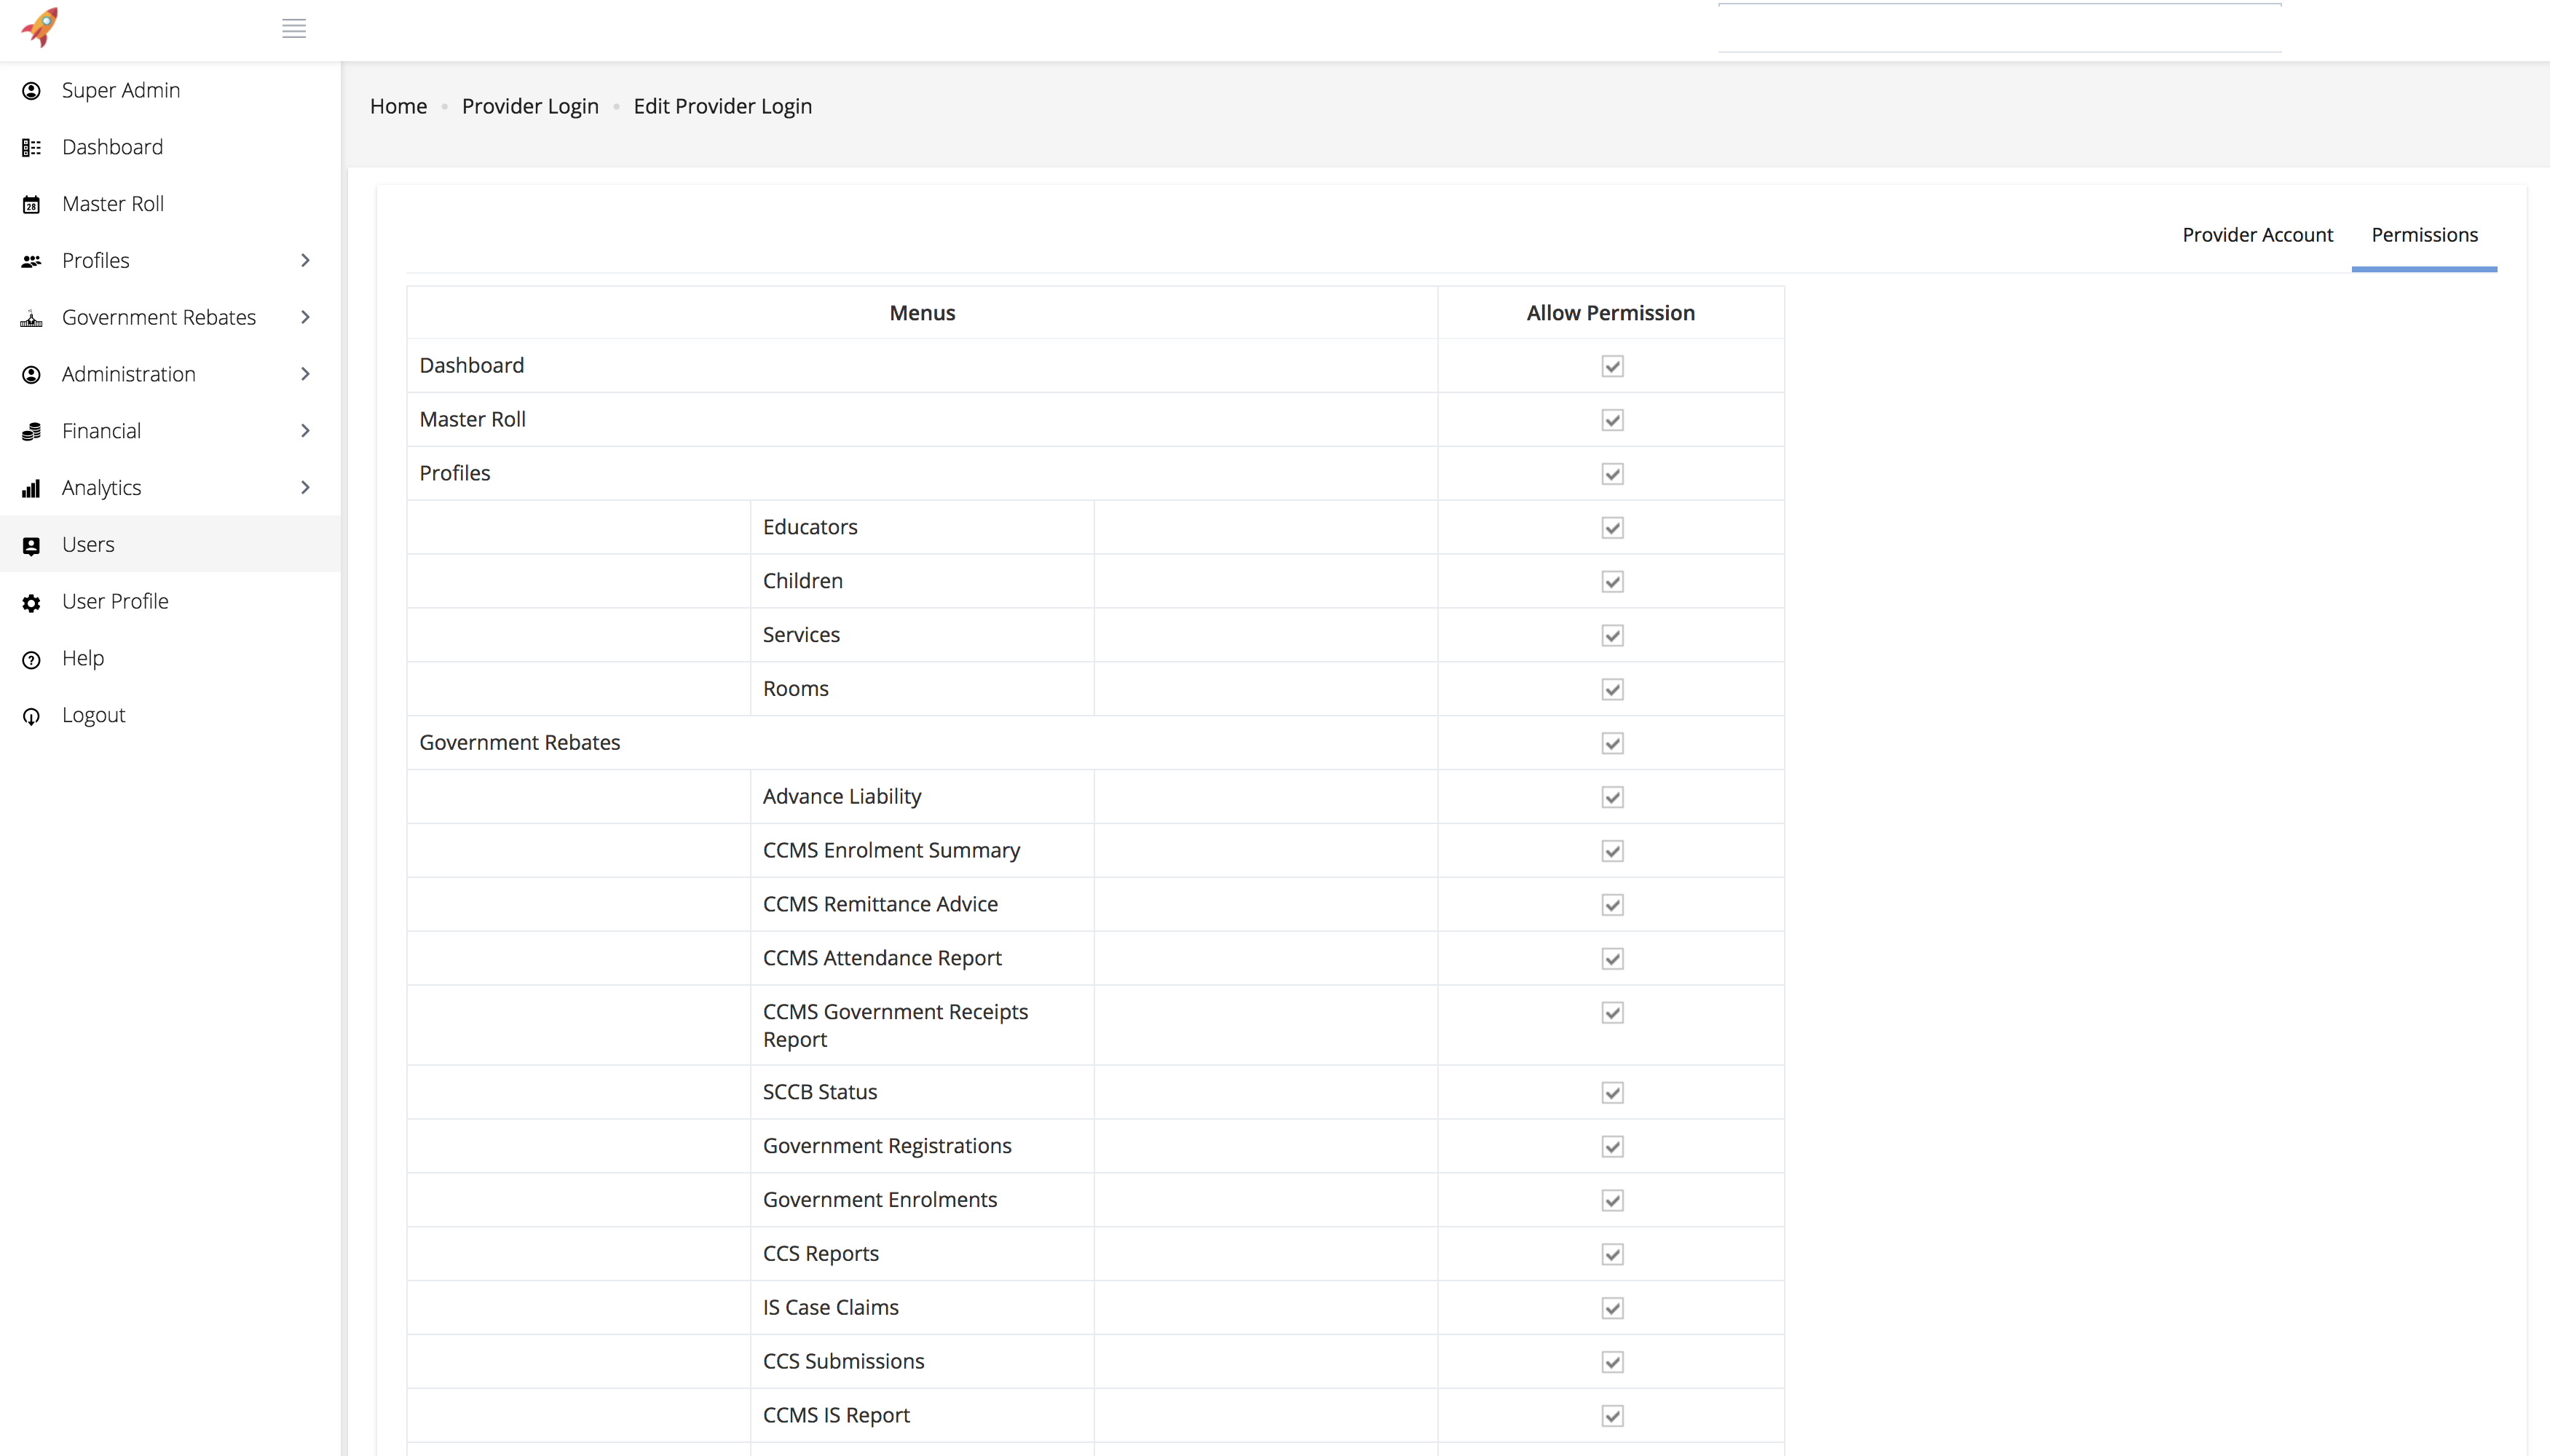Expand the Financial sidebar section
This screenshot has width=2550, height=1456.
(306, 431)
